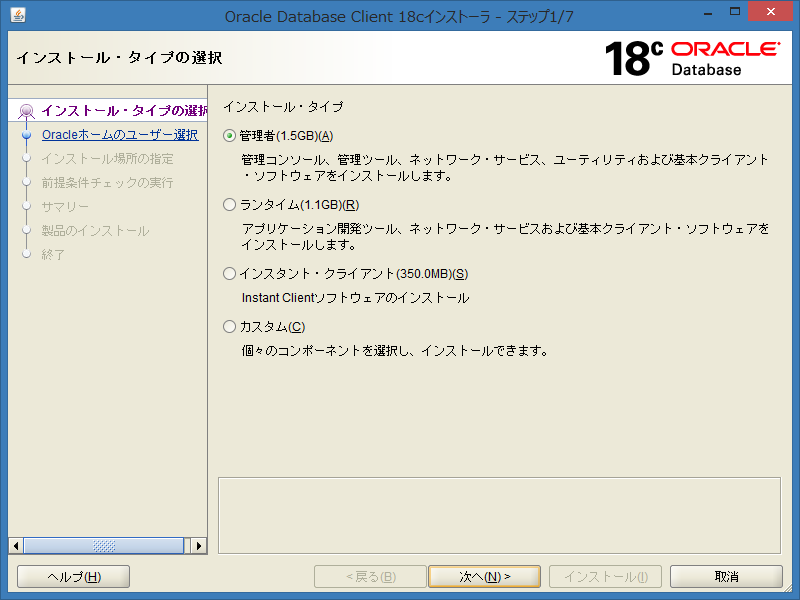The image size is (800, 600).
Task: Select the カスタム install type
Action: (x=230, y=326)
